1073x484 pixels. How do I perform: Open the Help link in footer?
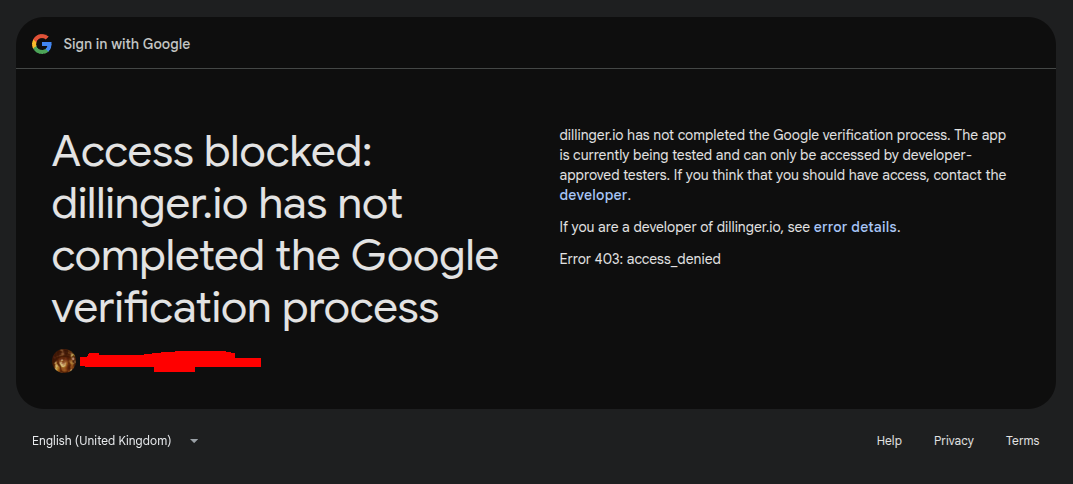[x=889, y=441]
